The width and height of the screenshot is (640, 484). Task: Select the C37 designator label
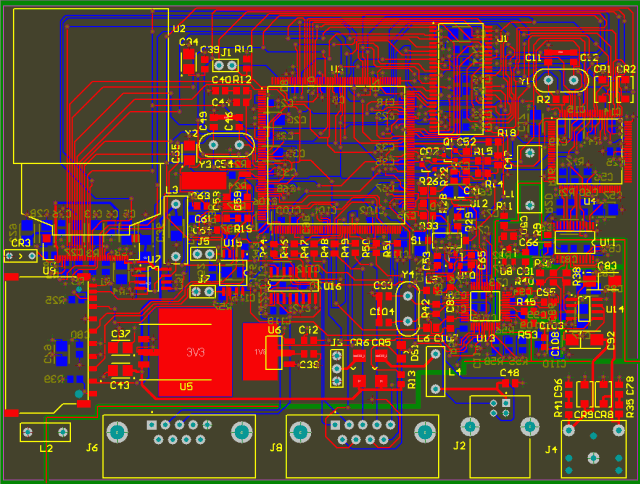tap(121, 334)
